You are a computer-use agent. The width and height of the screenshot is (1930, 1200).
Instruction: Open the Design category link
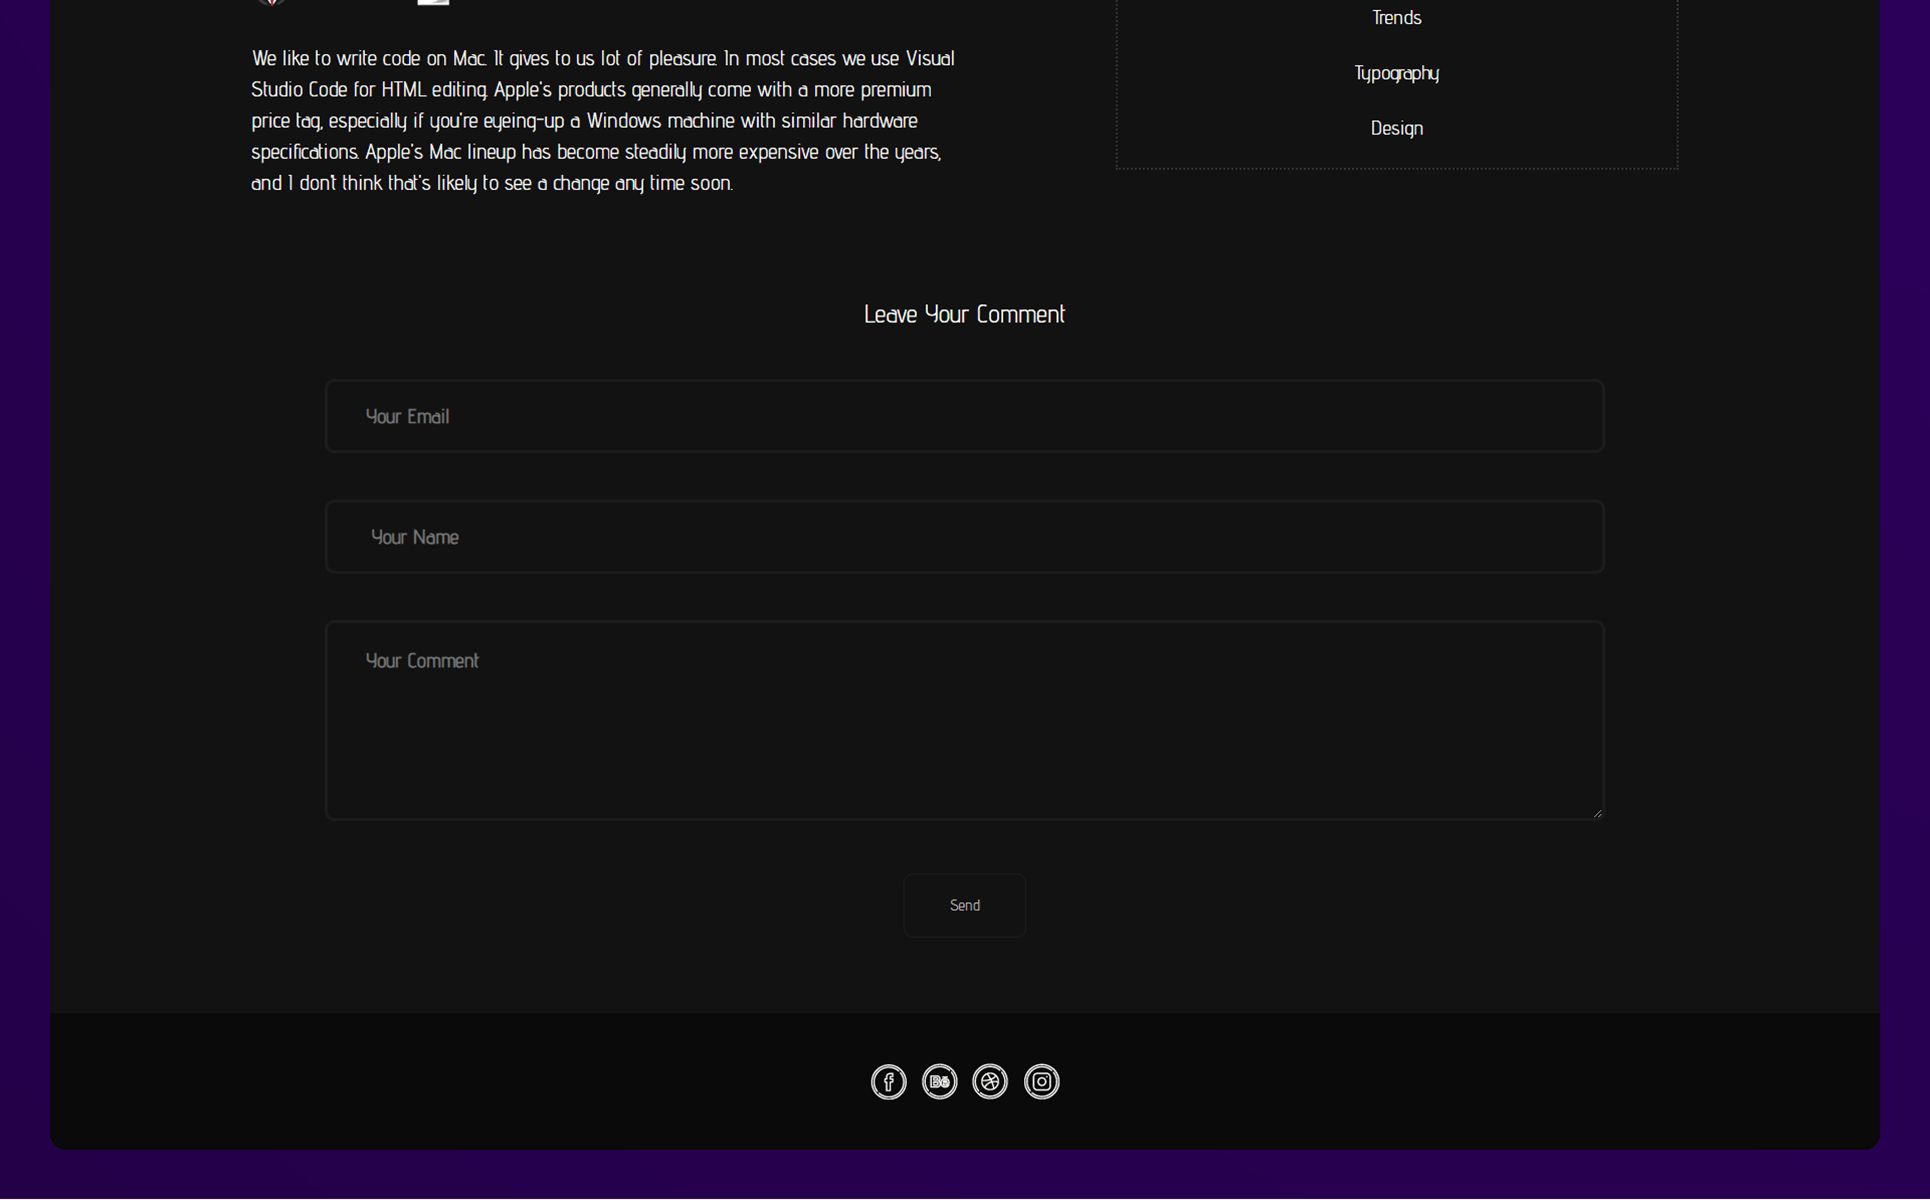1396,128
